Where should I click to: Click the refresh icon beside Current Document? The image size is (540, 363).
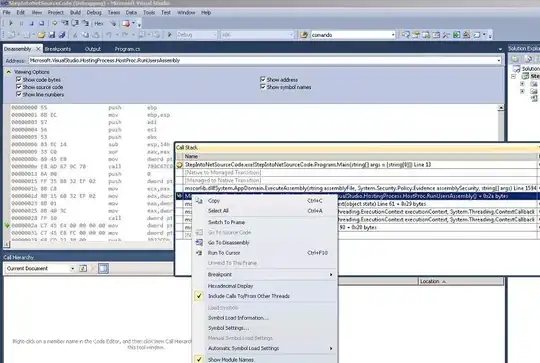pos(83,268)
